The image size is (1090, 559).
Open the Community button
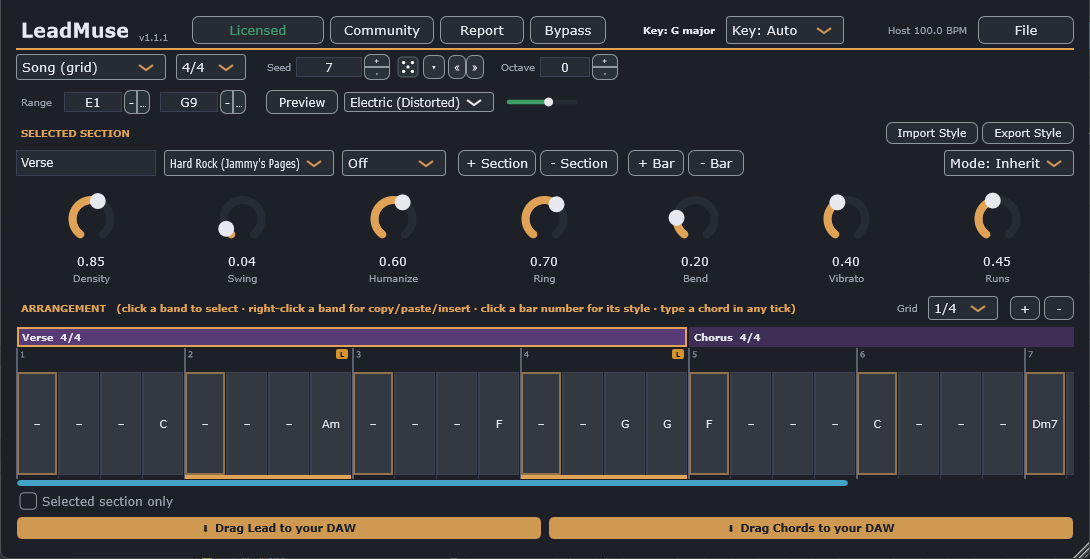click(x=382, y=31)
